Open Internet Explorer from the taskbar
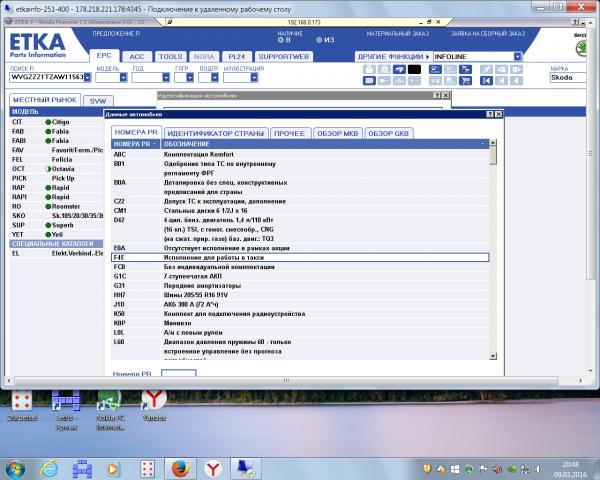The image size is (600, 480). click(49, 469)
